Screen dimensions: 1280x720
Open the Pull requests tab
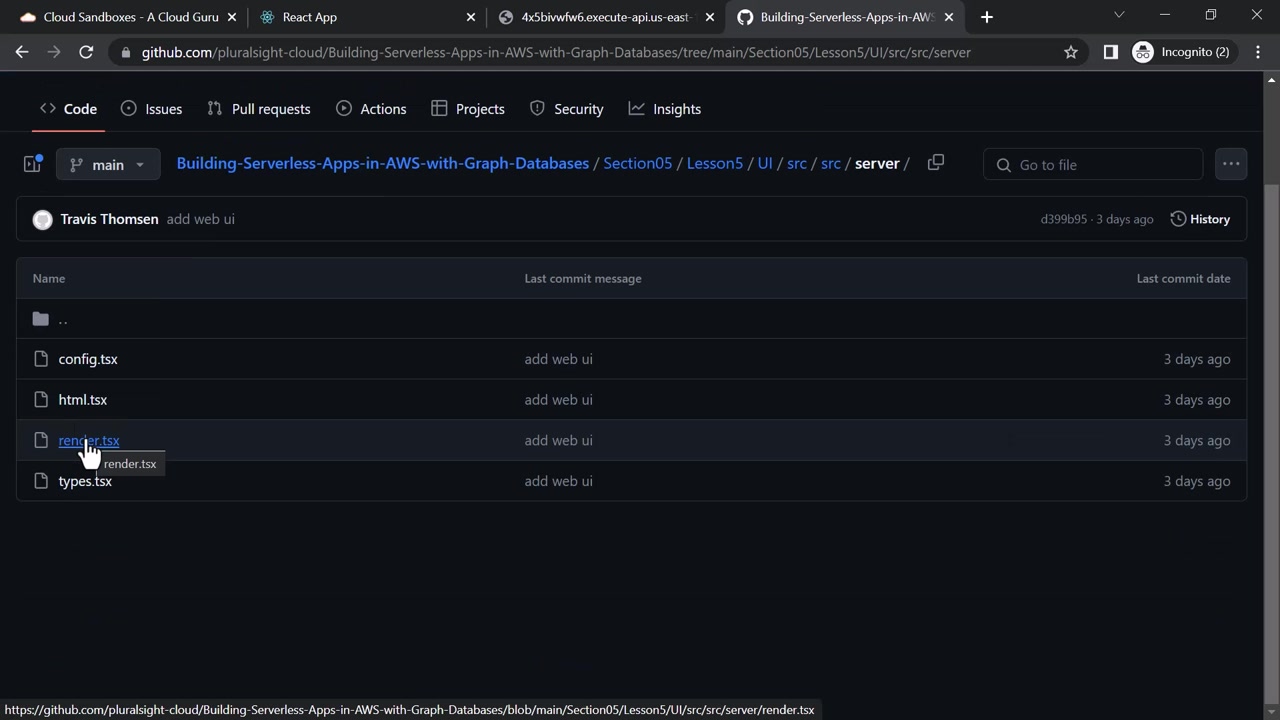click(259, 109)
